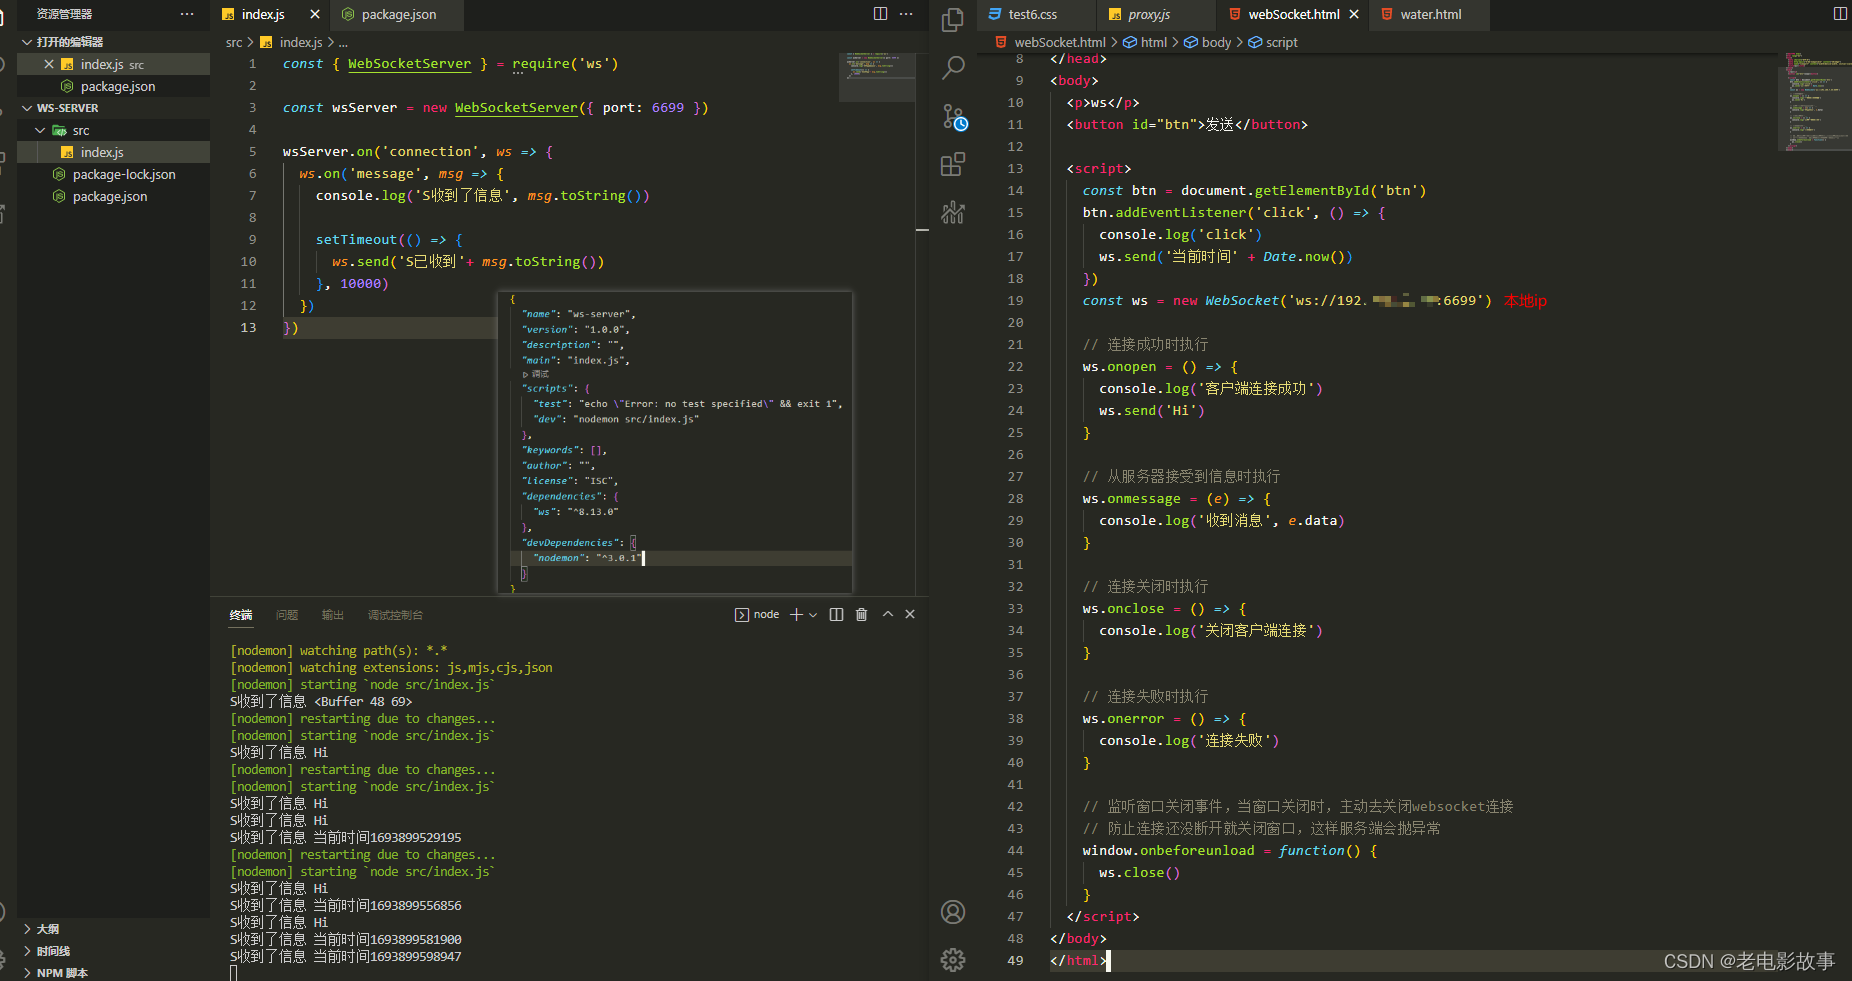Split the terminal panel
The height and width of the screenshot is (981, 1852).
(x=837, y=615)
